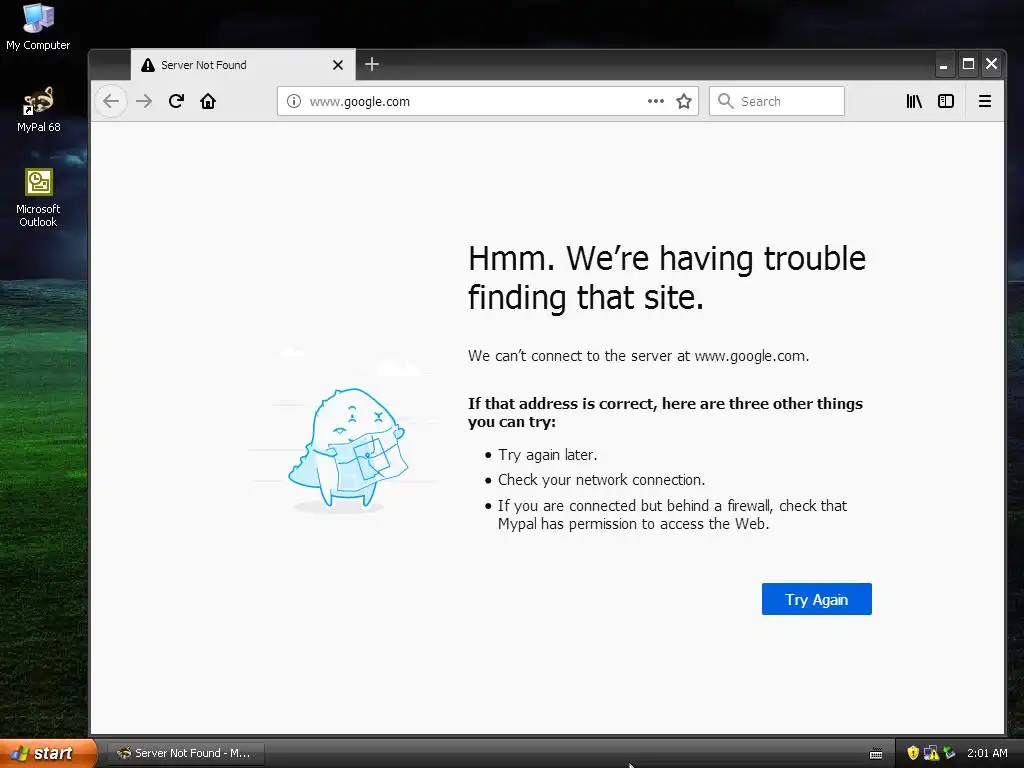Click the firewall permission bullet text
Viewport: 1024px width, 768px height.
tap(672, 515)
